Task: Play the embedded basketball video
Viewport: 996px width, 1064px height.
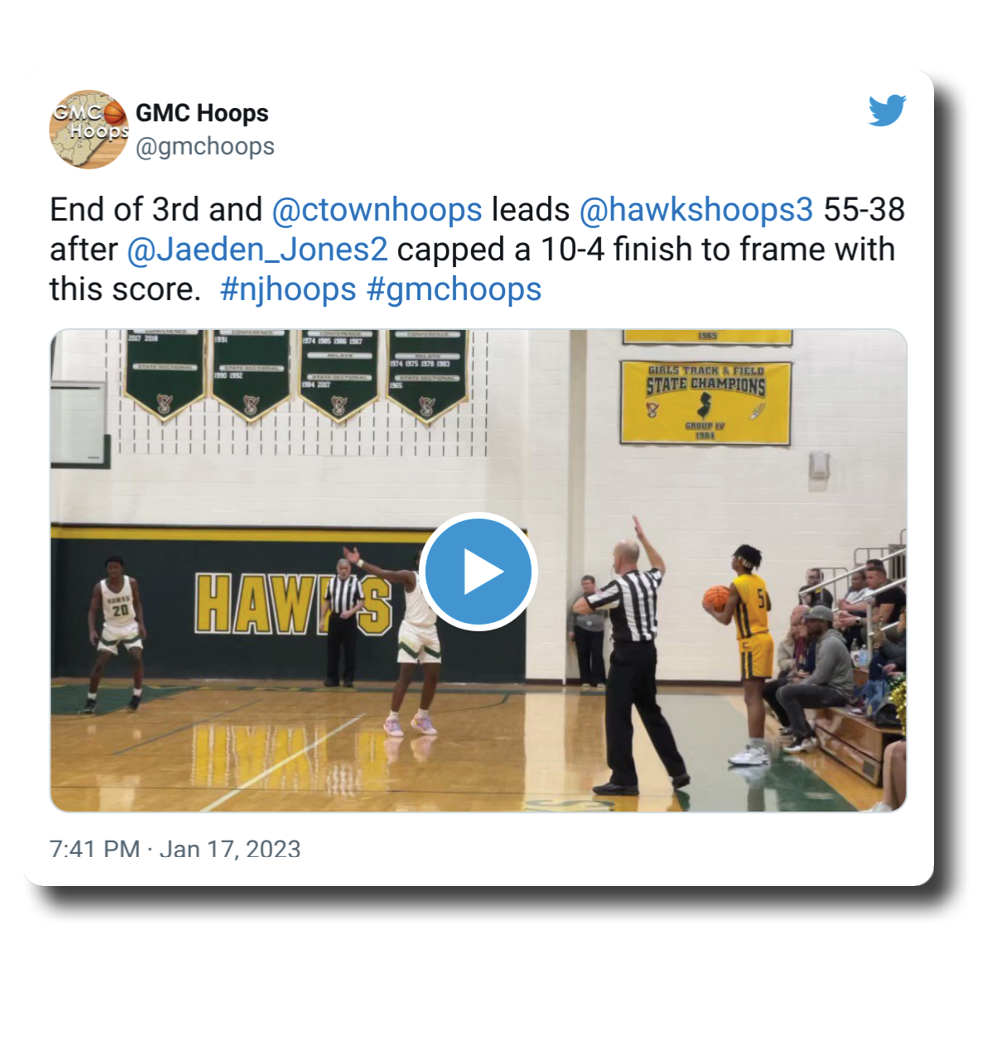Action: 478,571
